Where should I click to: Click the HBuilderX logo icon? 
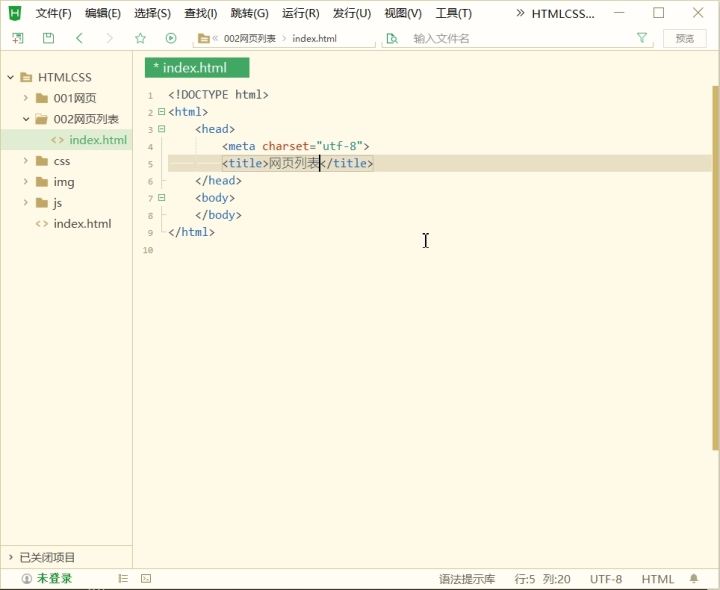15,13
